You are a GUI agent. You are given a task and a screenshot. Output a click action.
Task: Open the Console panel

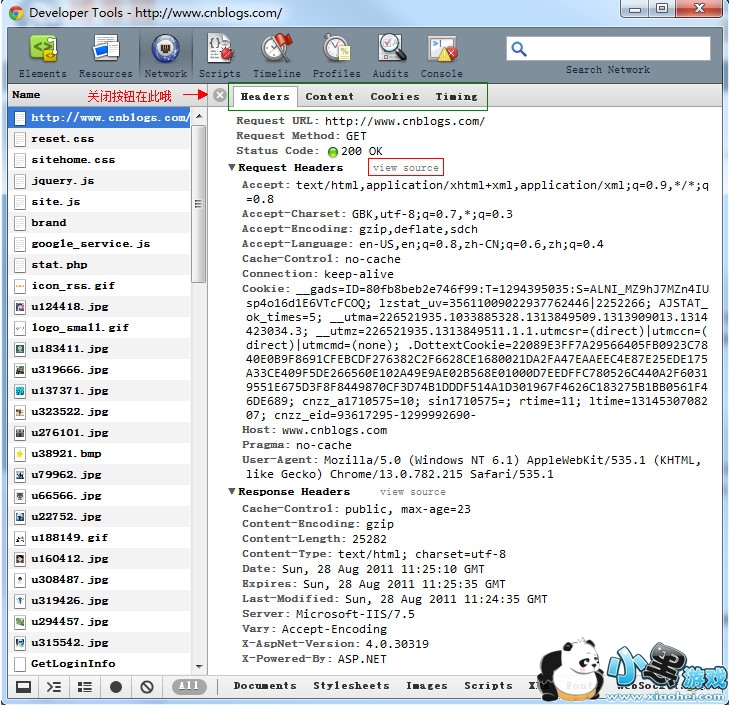[441, 55]
